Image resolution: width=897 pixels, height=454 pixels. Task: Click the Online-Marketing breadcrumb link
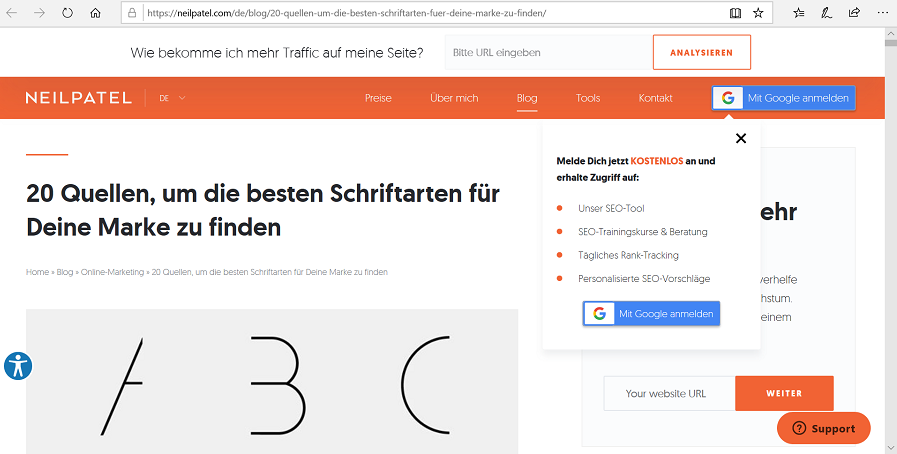(112, 272)
